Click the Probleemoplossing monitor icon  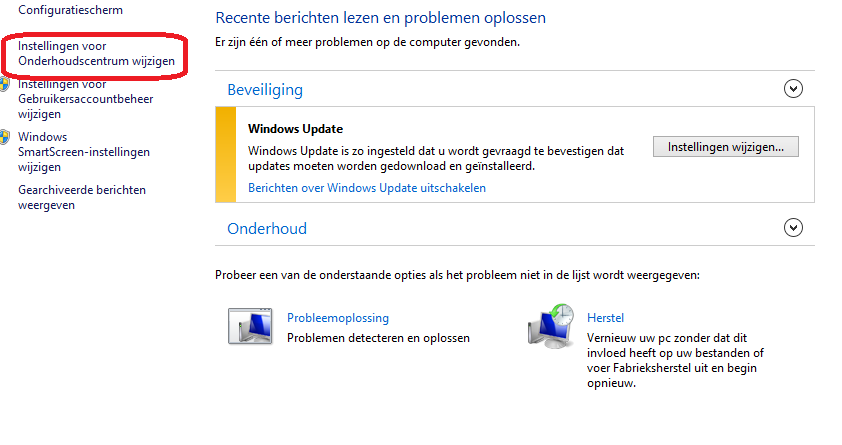[x=250, y=326]
